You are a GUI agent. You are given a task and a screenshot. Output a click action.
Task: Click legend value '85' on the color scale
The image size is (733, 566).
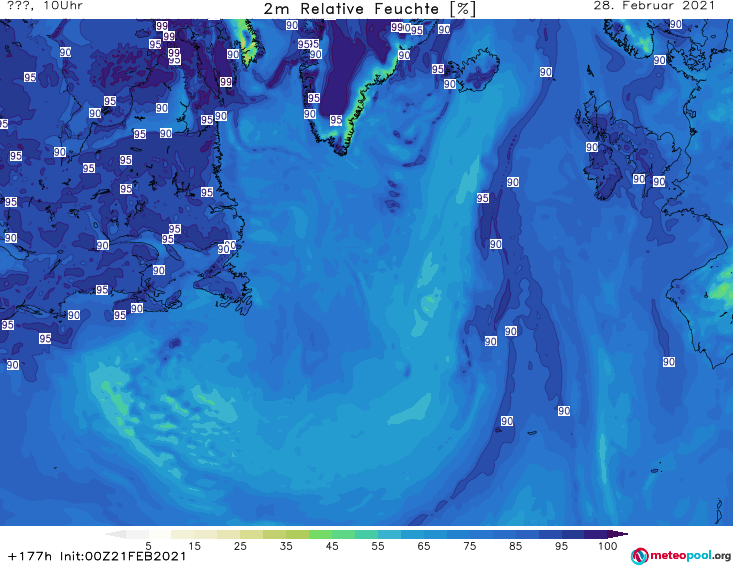tap(515, 546)
